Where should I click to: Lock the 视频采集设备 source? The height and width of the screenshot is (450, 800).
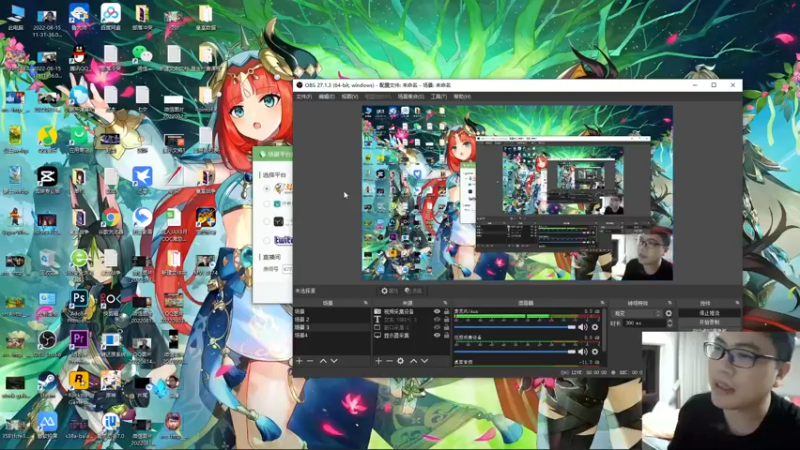pos(446,311)
